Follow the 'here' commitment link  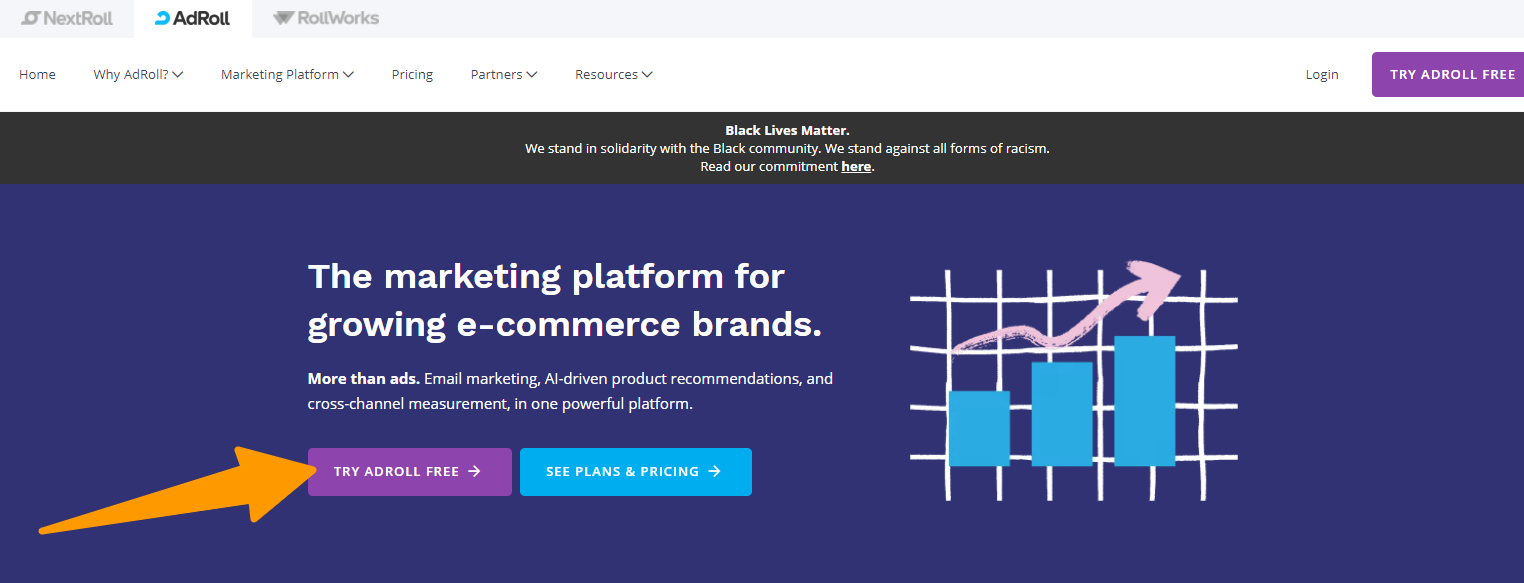click(x=856, y=167)
